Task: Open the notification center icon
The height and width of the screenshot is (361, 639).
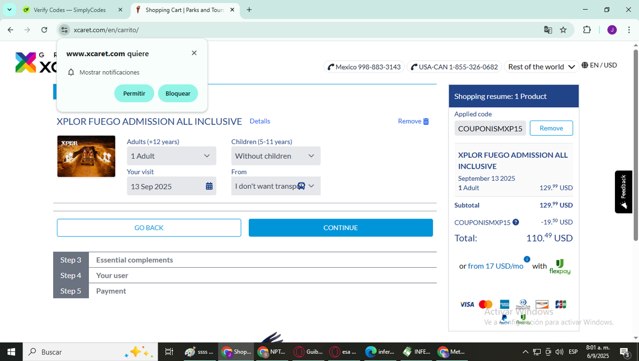Action: [624, 352]
